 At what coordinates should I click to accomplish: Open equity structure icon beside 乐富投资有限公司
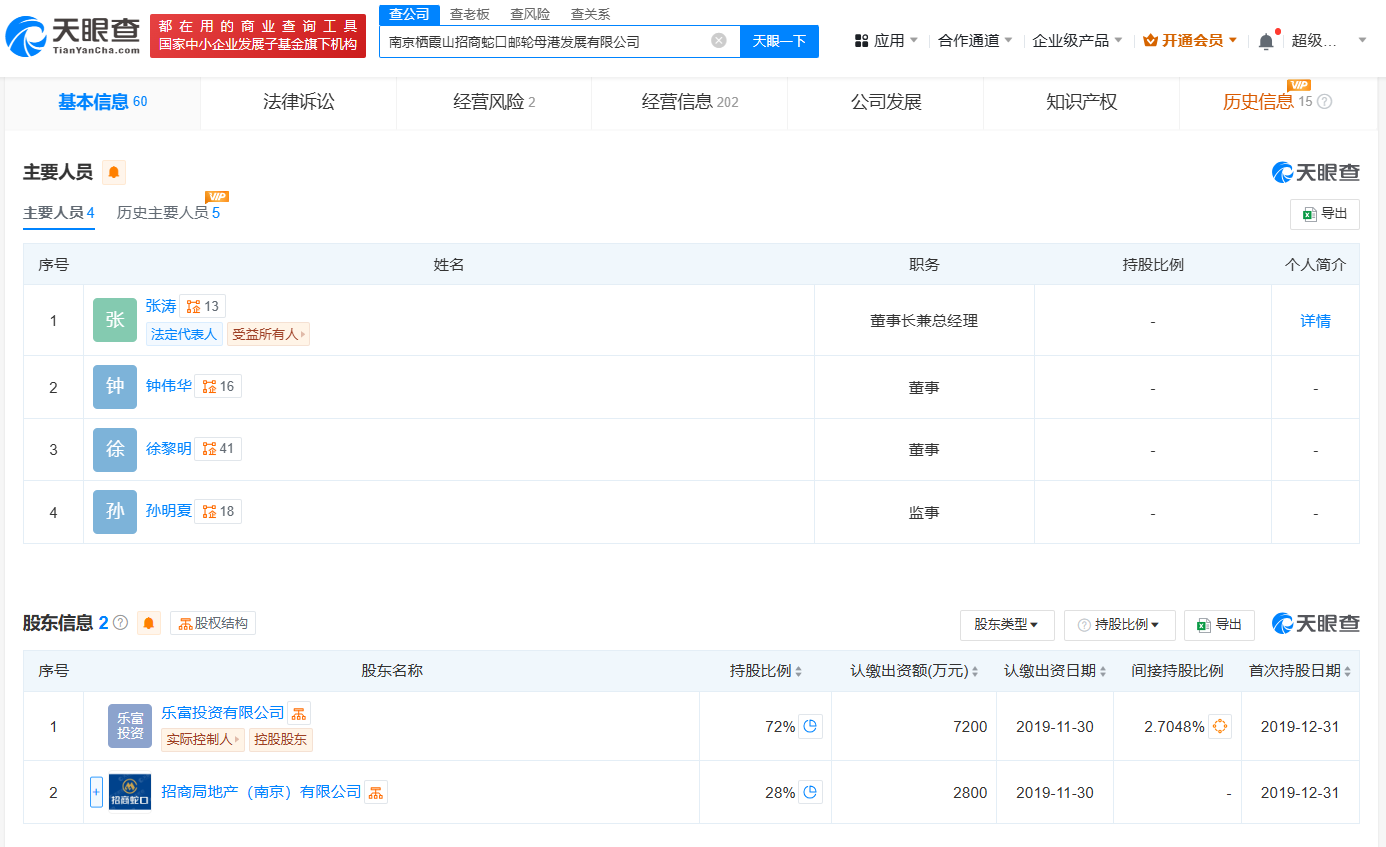[x=299, y=713]
